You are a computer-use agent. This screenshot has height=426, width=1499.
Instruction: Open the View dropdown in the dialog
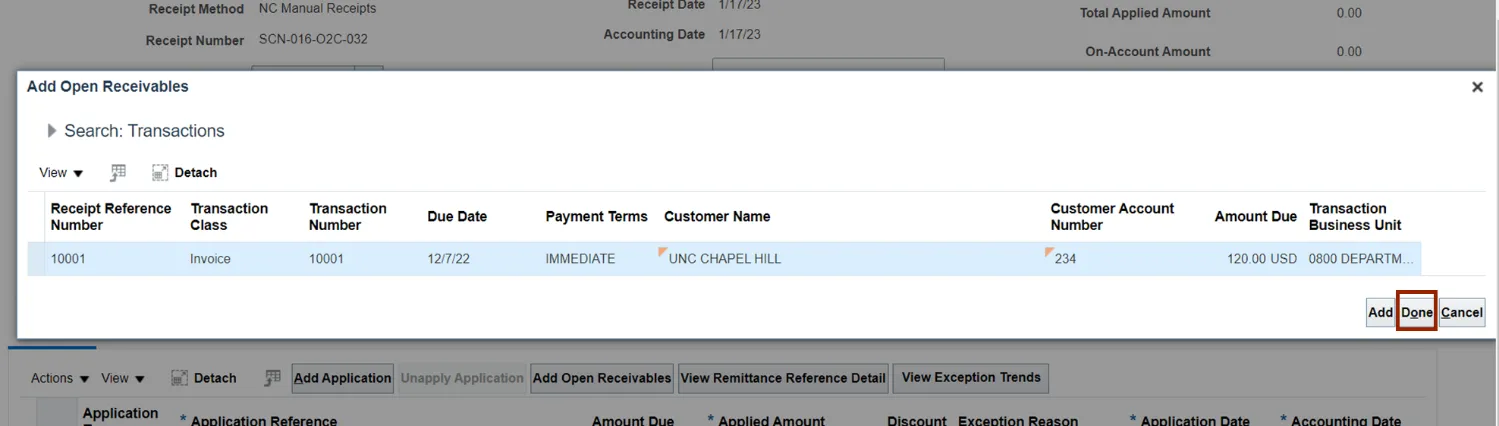point(61,172)
